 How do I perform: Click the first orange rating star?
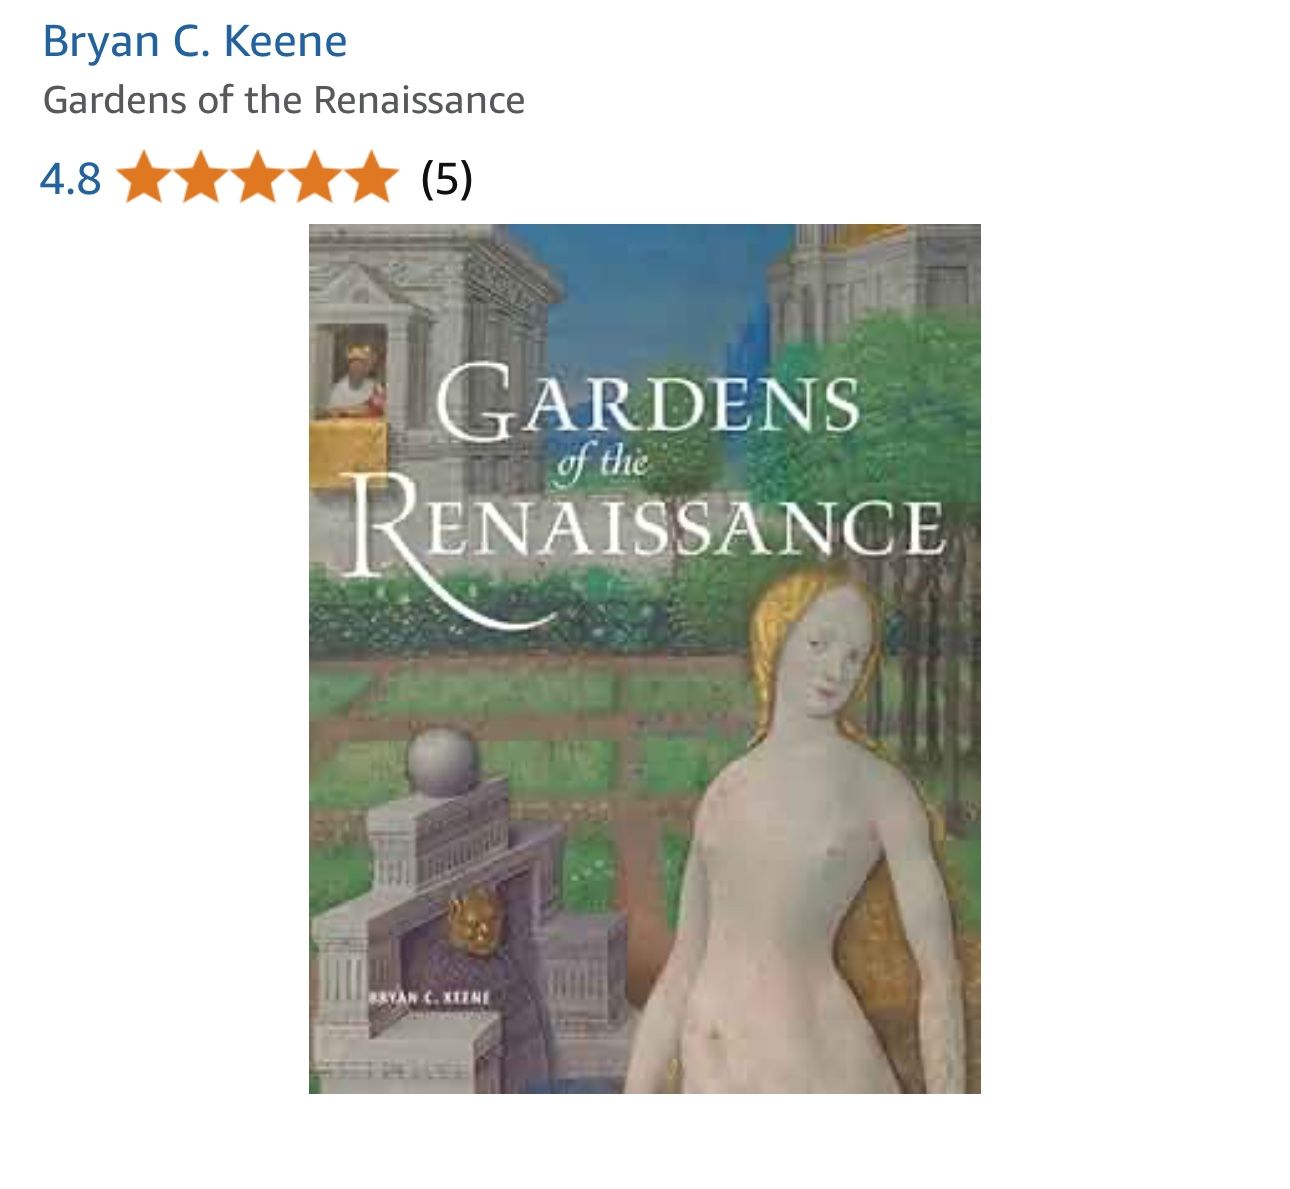coord(146,178)
